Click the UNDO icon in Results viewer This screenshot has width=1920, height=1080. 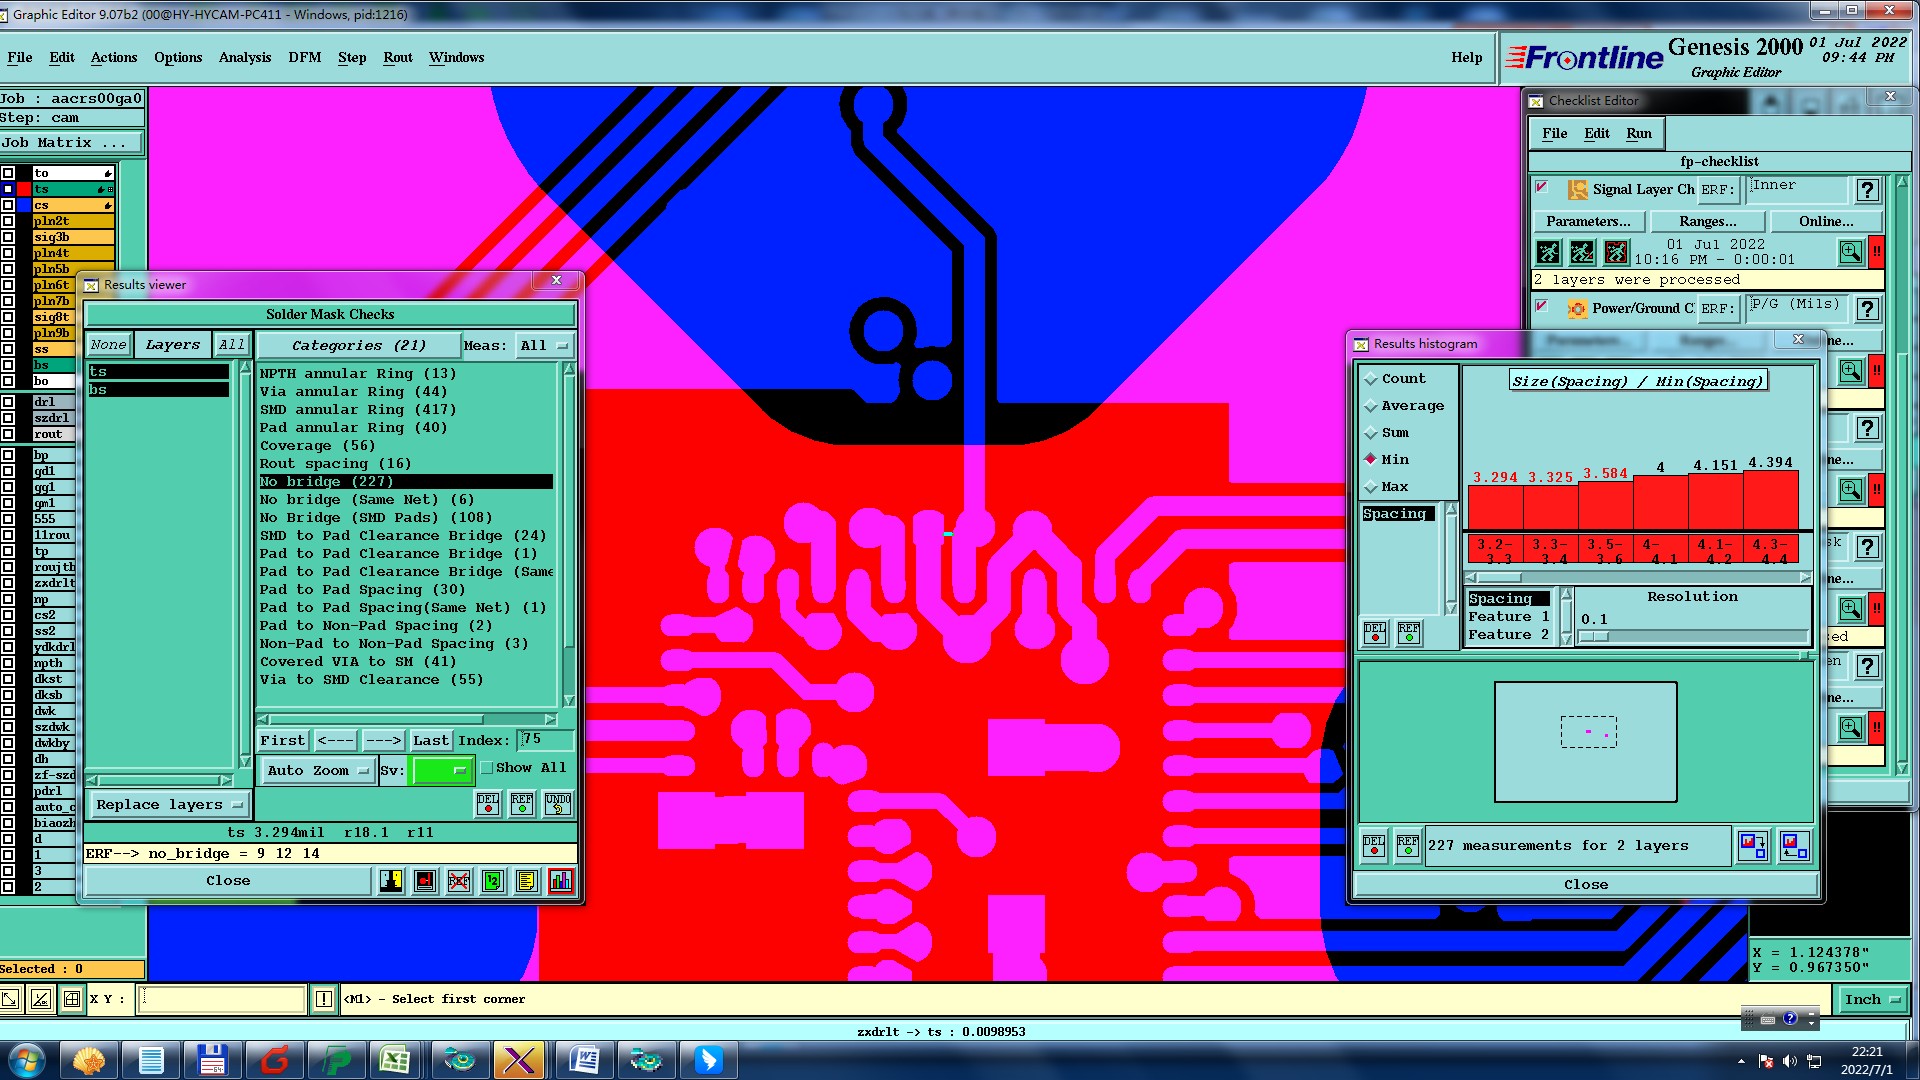coord(558,803)
